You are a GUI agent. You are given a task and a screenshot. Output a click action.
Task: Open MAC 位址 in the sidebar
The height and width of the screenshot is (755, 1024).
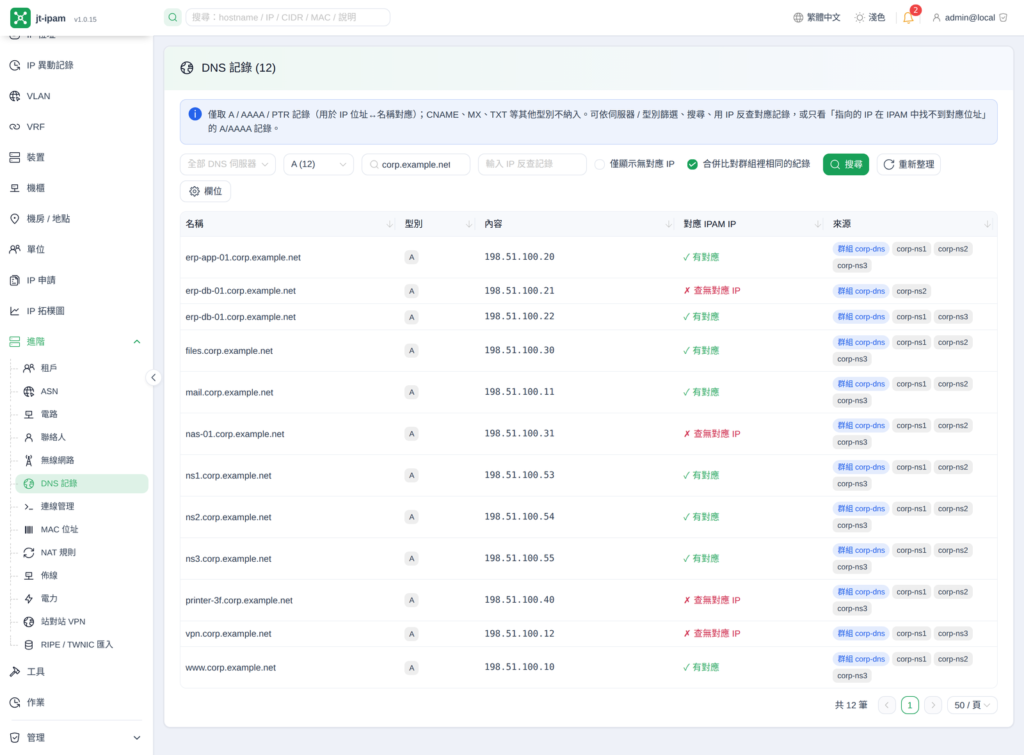tap(59, 530)
